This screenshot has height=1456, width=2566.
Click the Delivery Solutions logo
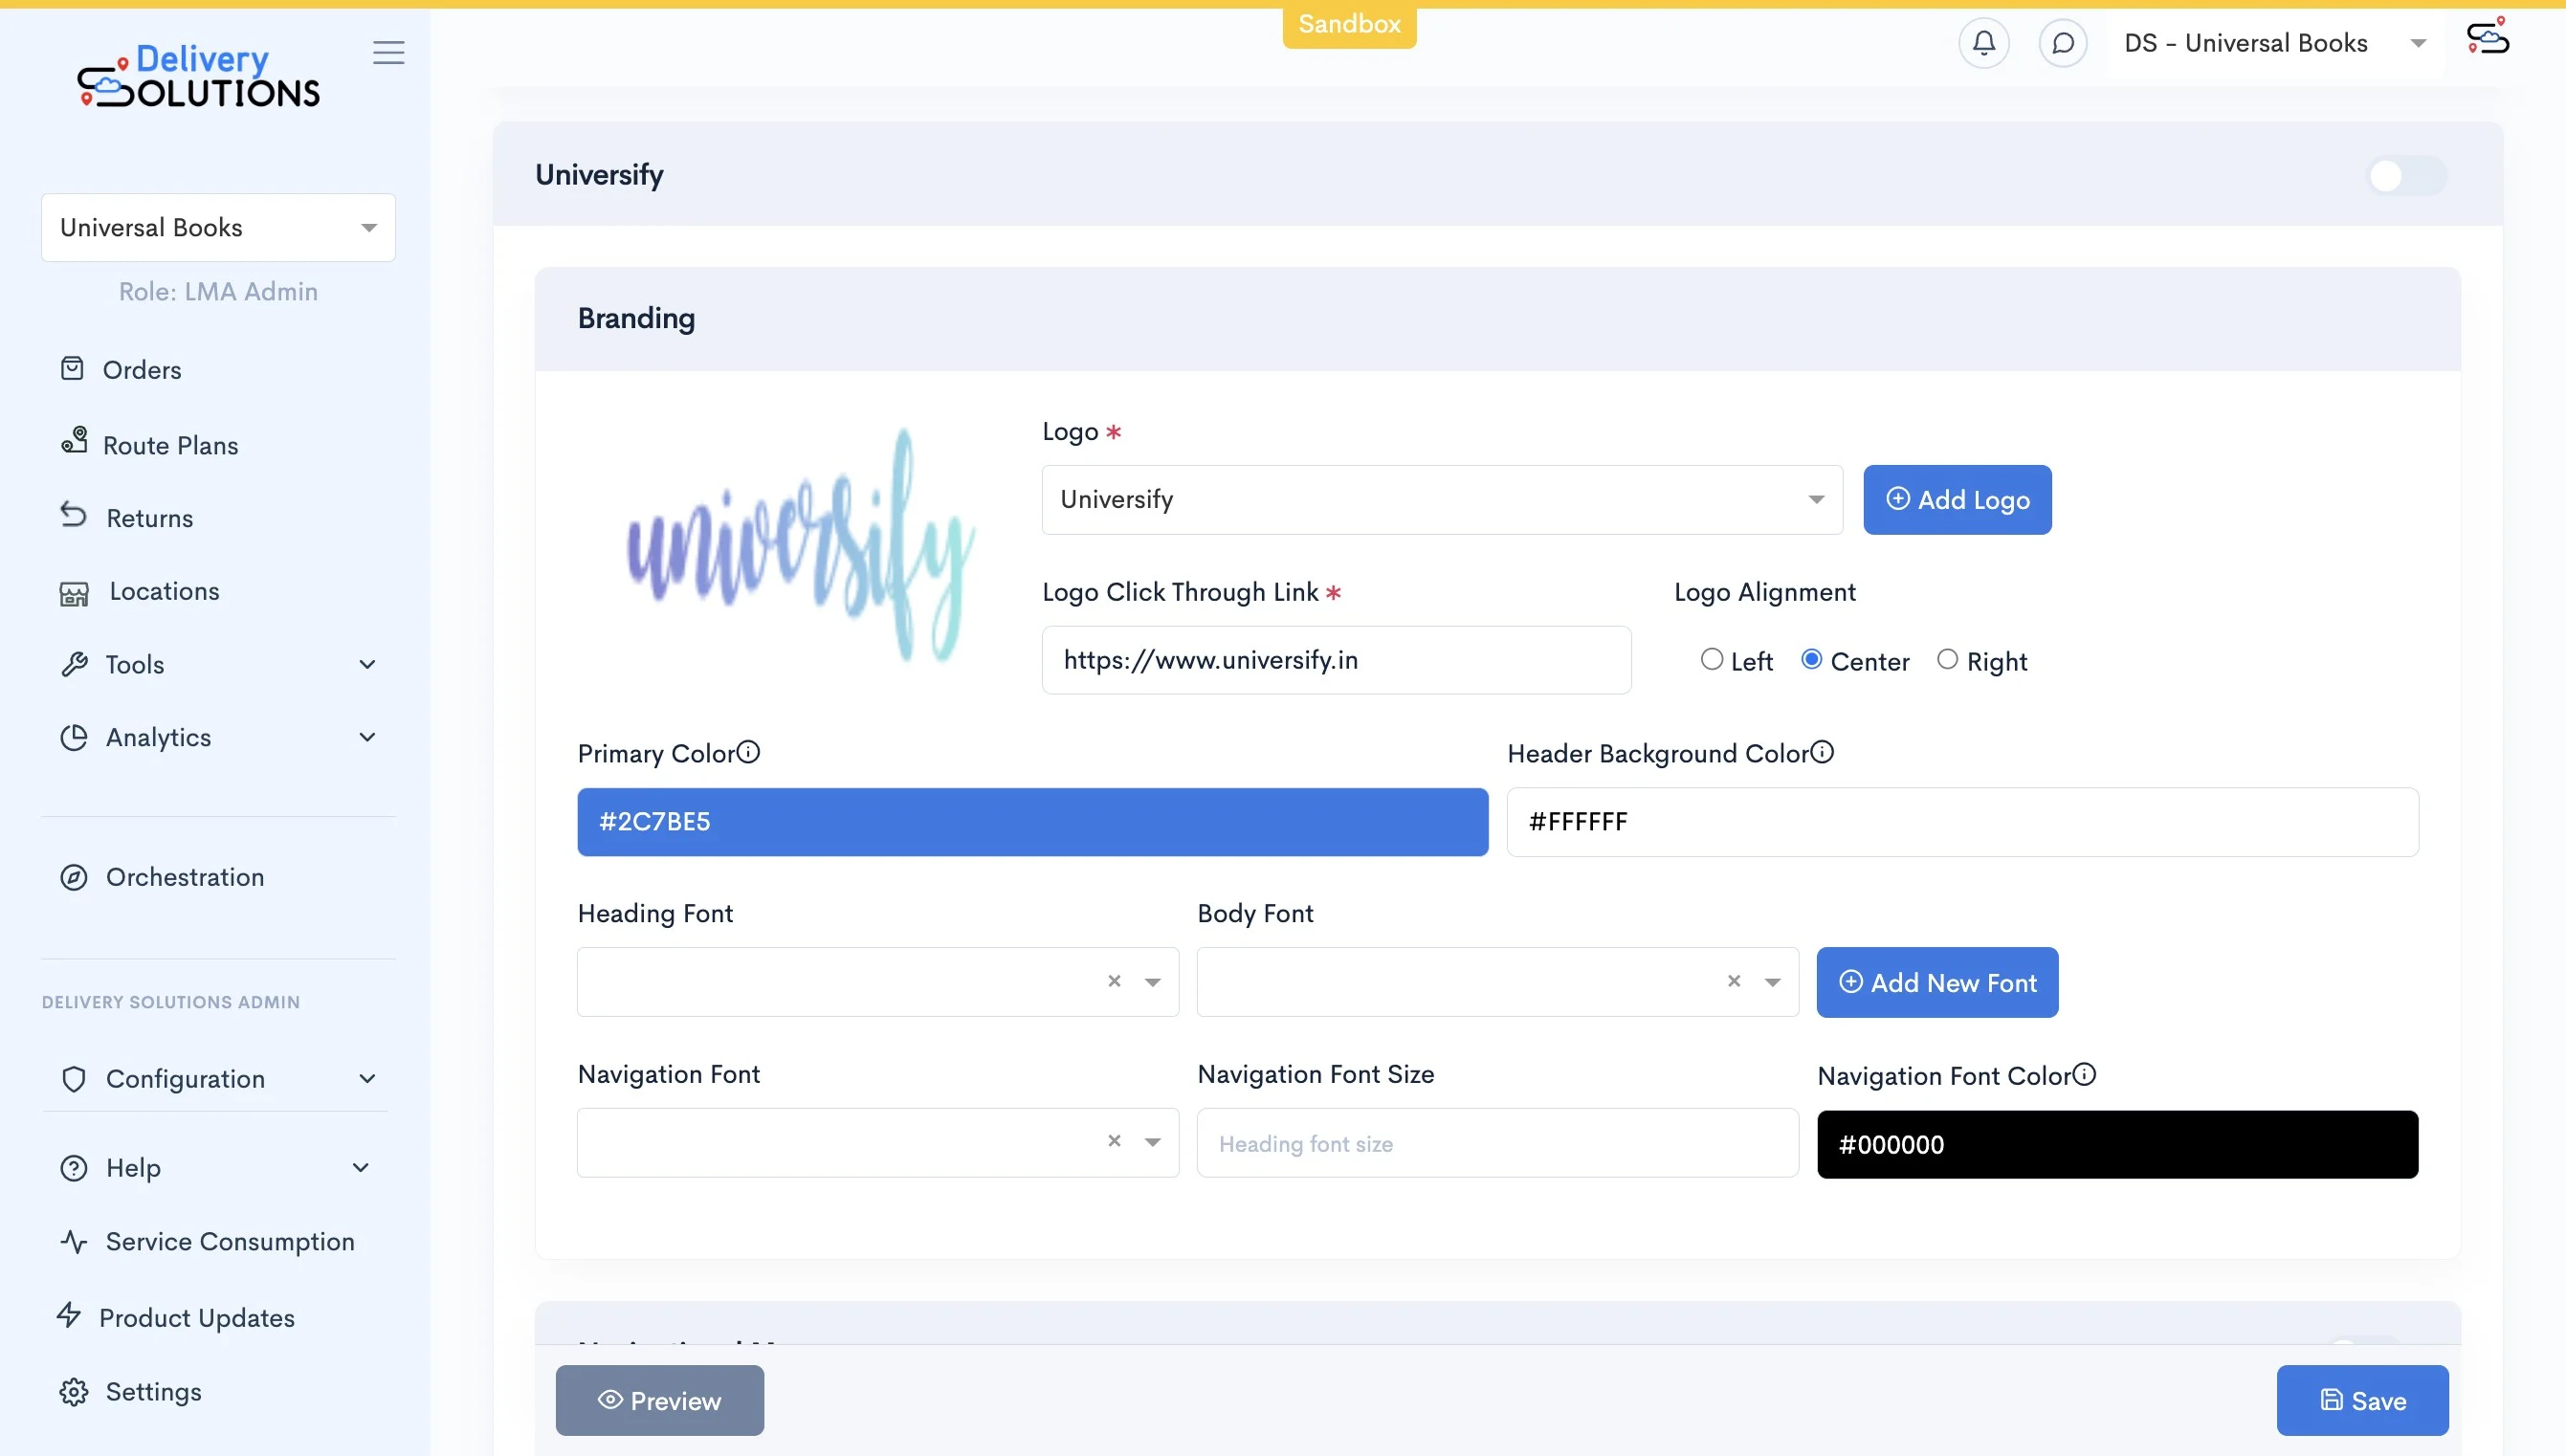pyautogui.click(x=199, y=76)
